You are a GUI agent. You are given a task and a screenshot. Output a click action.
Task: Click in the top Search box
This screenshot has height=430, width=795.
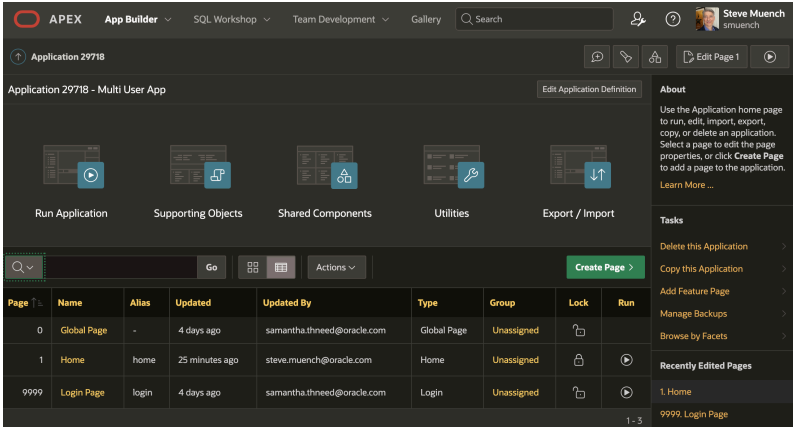(534, 19)
